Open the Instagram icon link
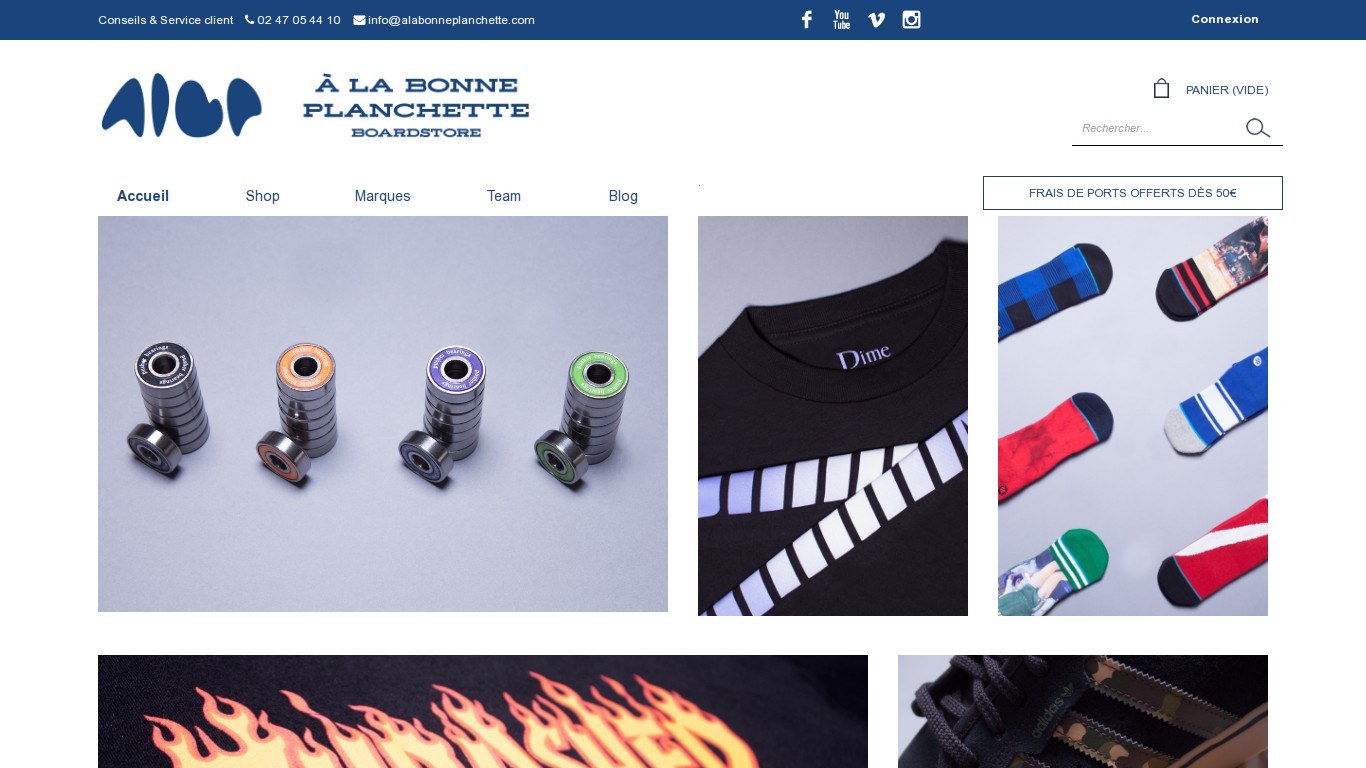The height and width of the screenshot is (768, 1366). tap(911, 20)
